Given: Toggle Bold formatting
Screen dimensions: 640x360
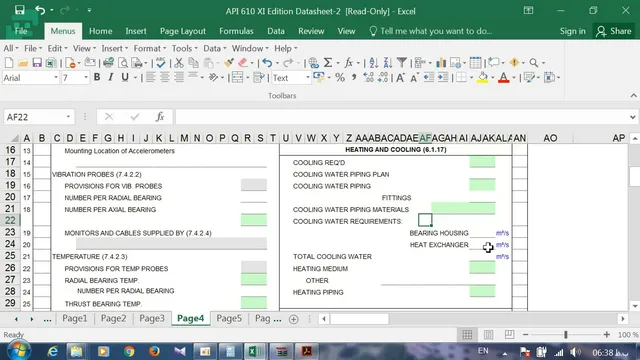Looking at the screenshot, I should click(x=97, y=77).
